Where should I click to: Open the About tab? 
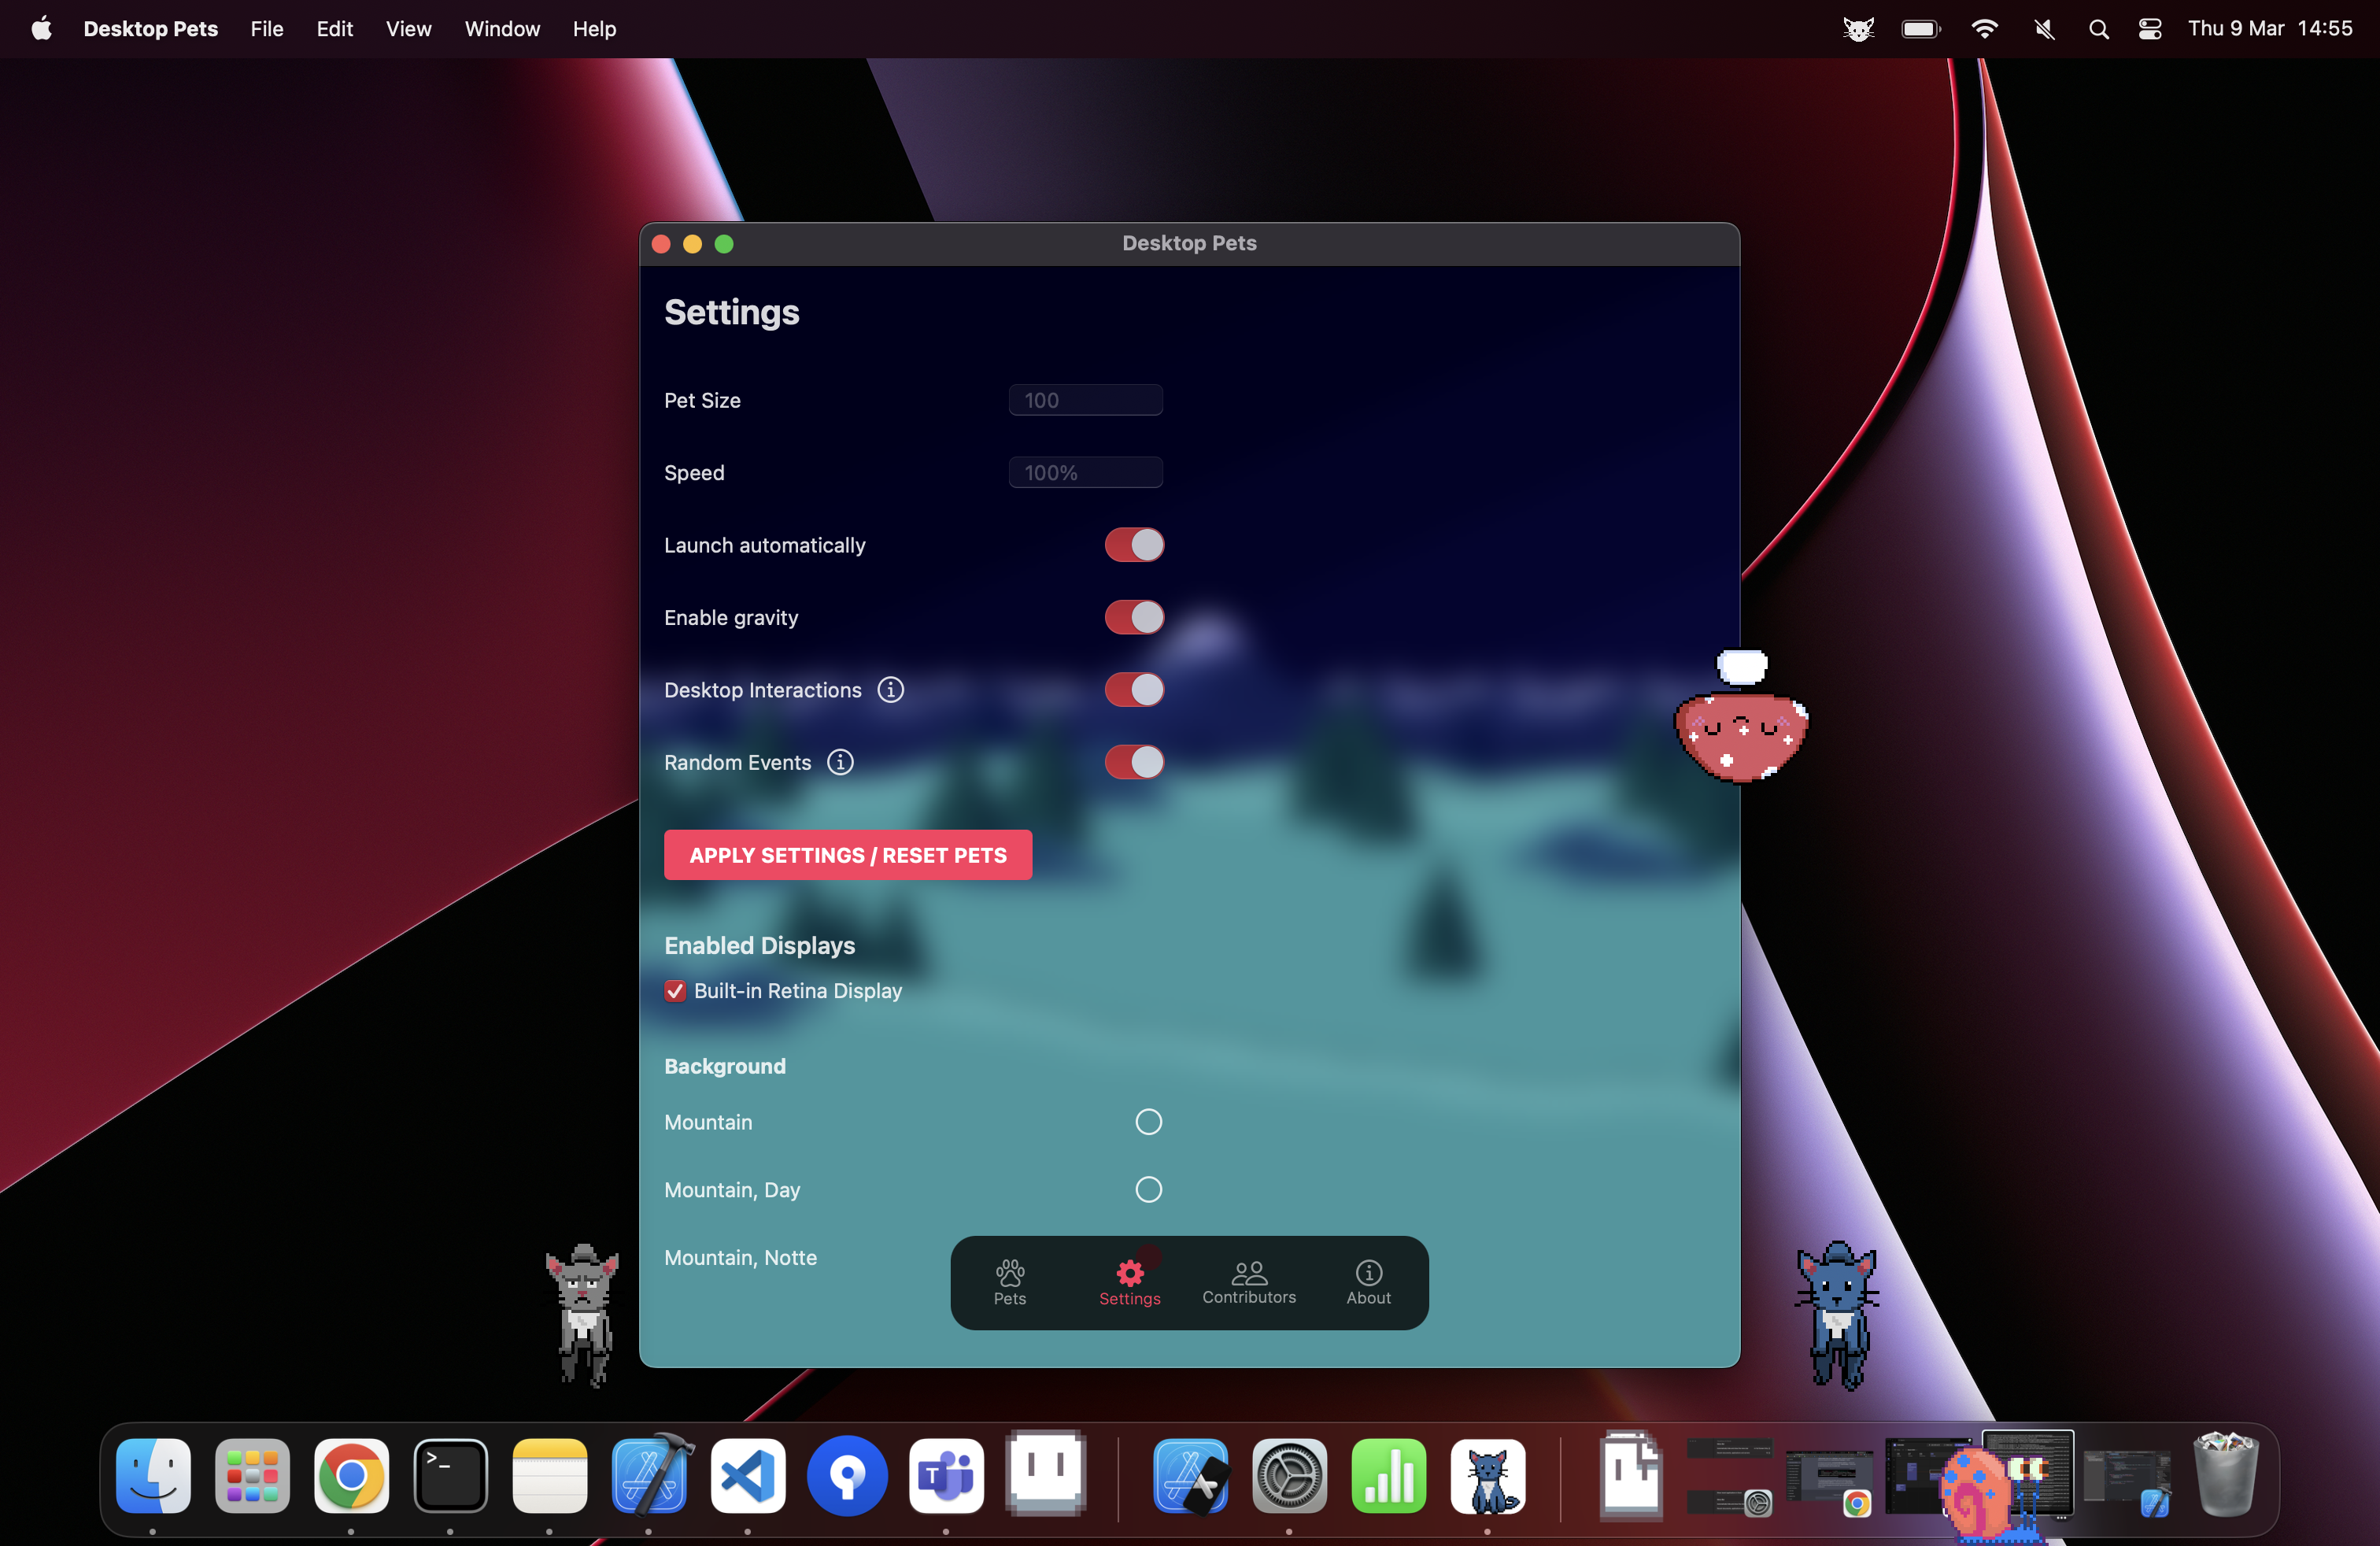1367,1282
